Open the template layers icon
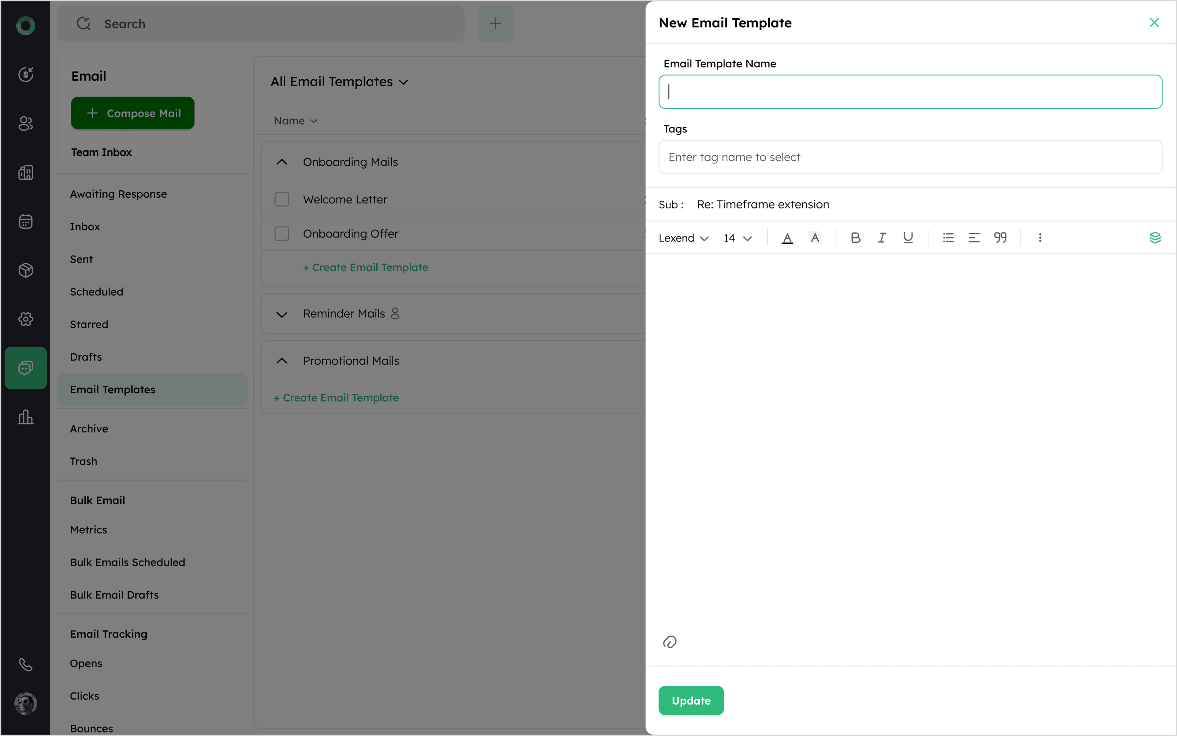The height and width of the screenshot is (736, 1177). point(1155,238)
